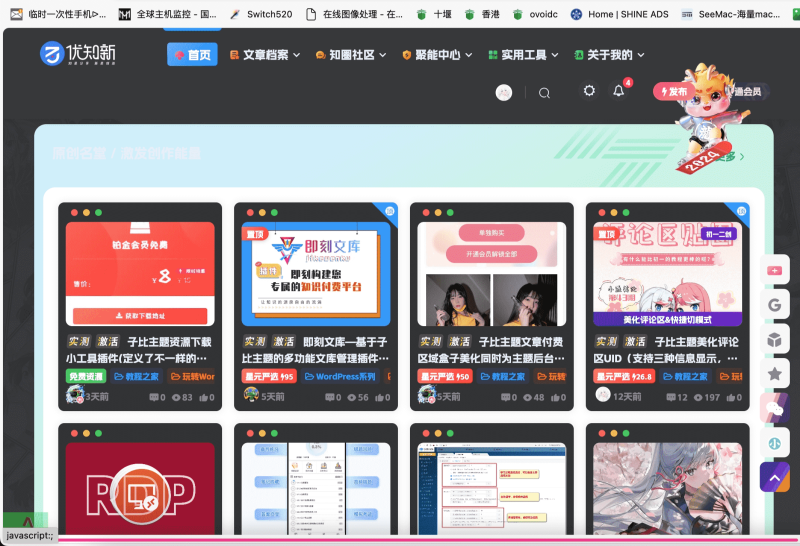
Task: Open the 玩转Wor category tag
Action: pos(192,377)
